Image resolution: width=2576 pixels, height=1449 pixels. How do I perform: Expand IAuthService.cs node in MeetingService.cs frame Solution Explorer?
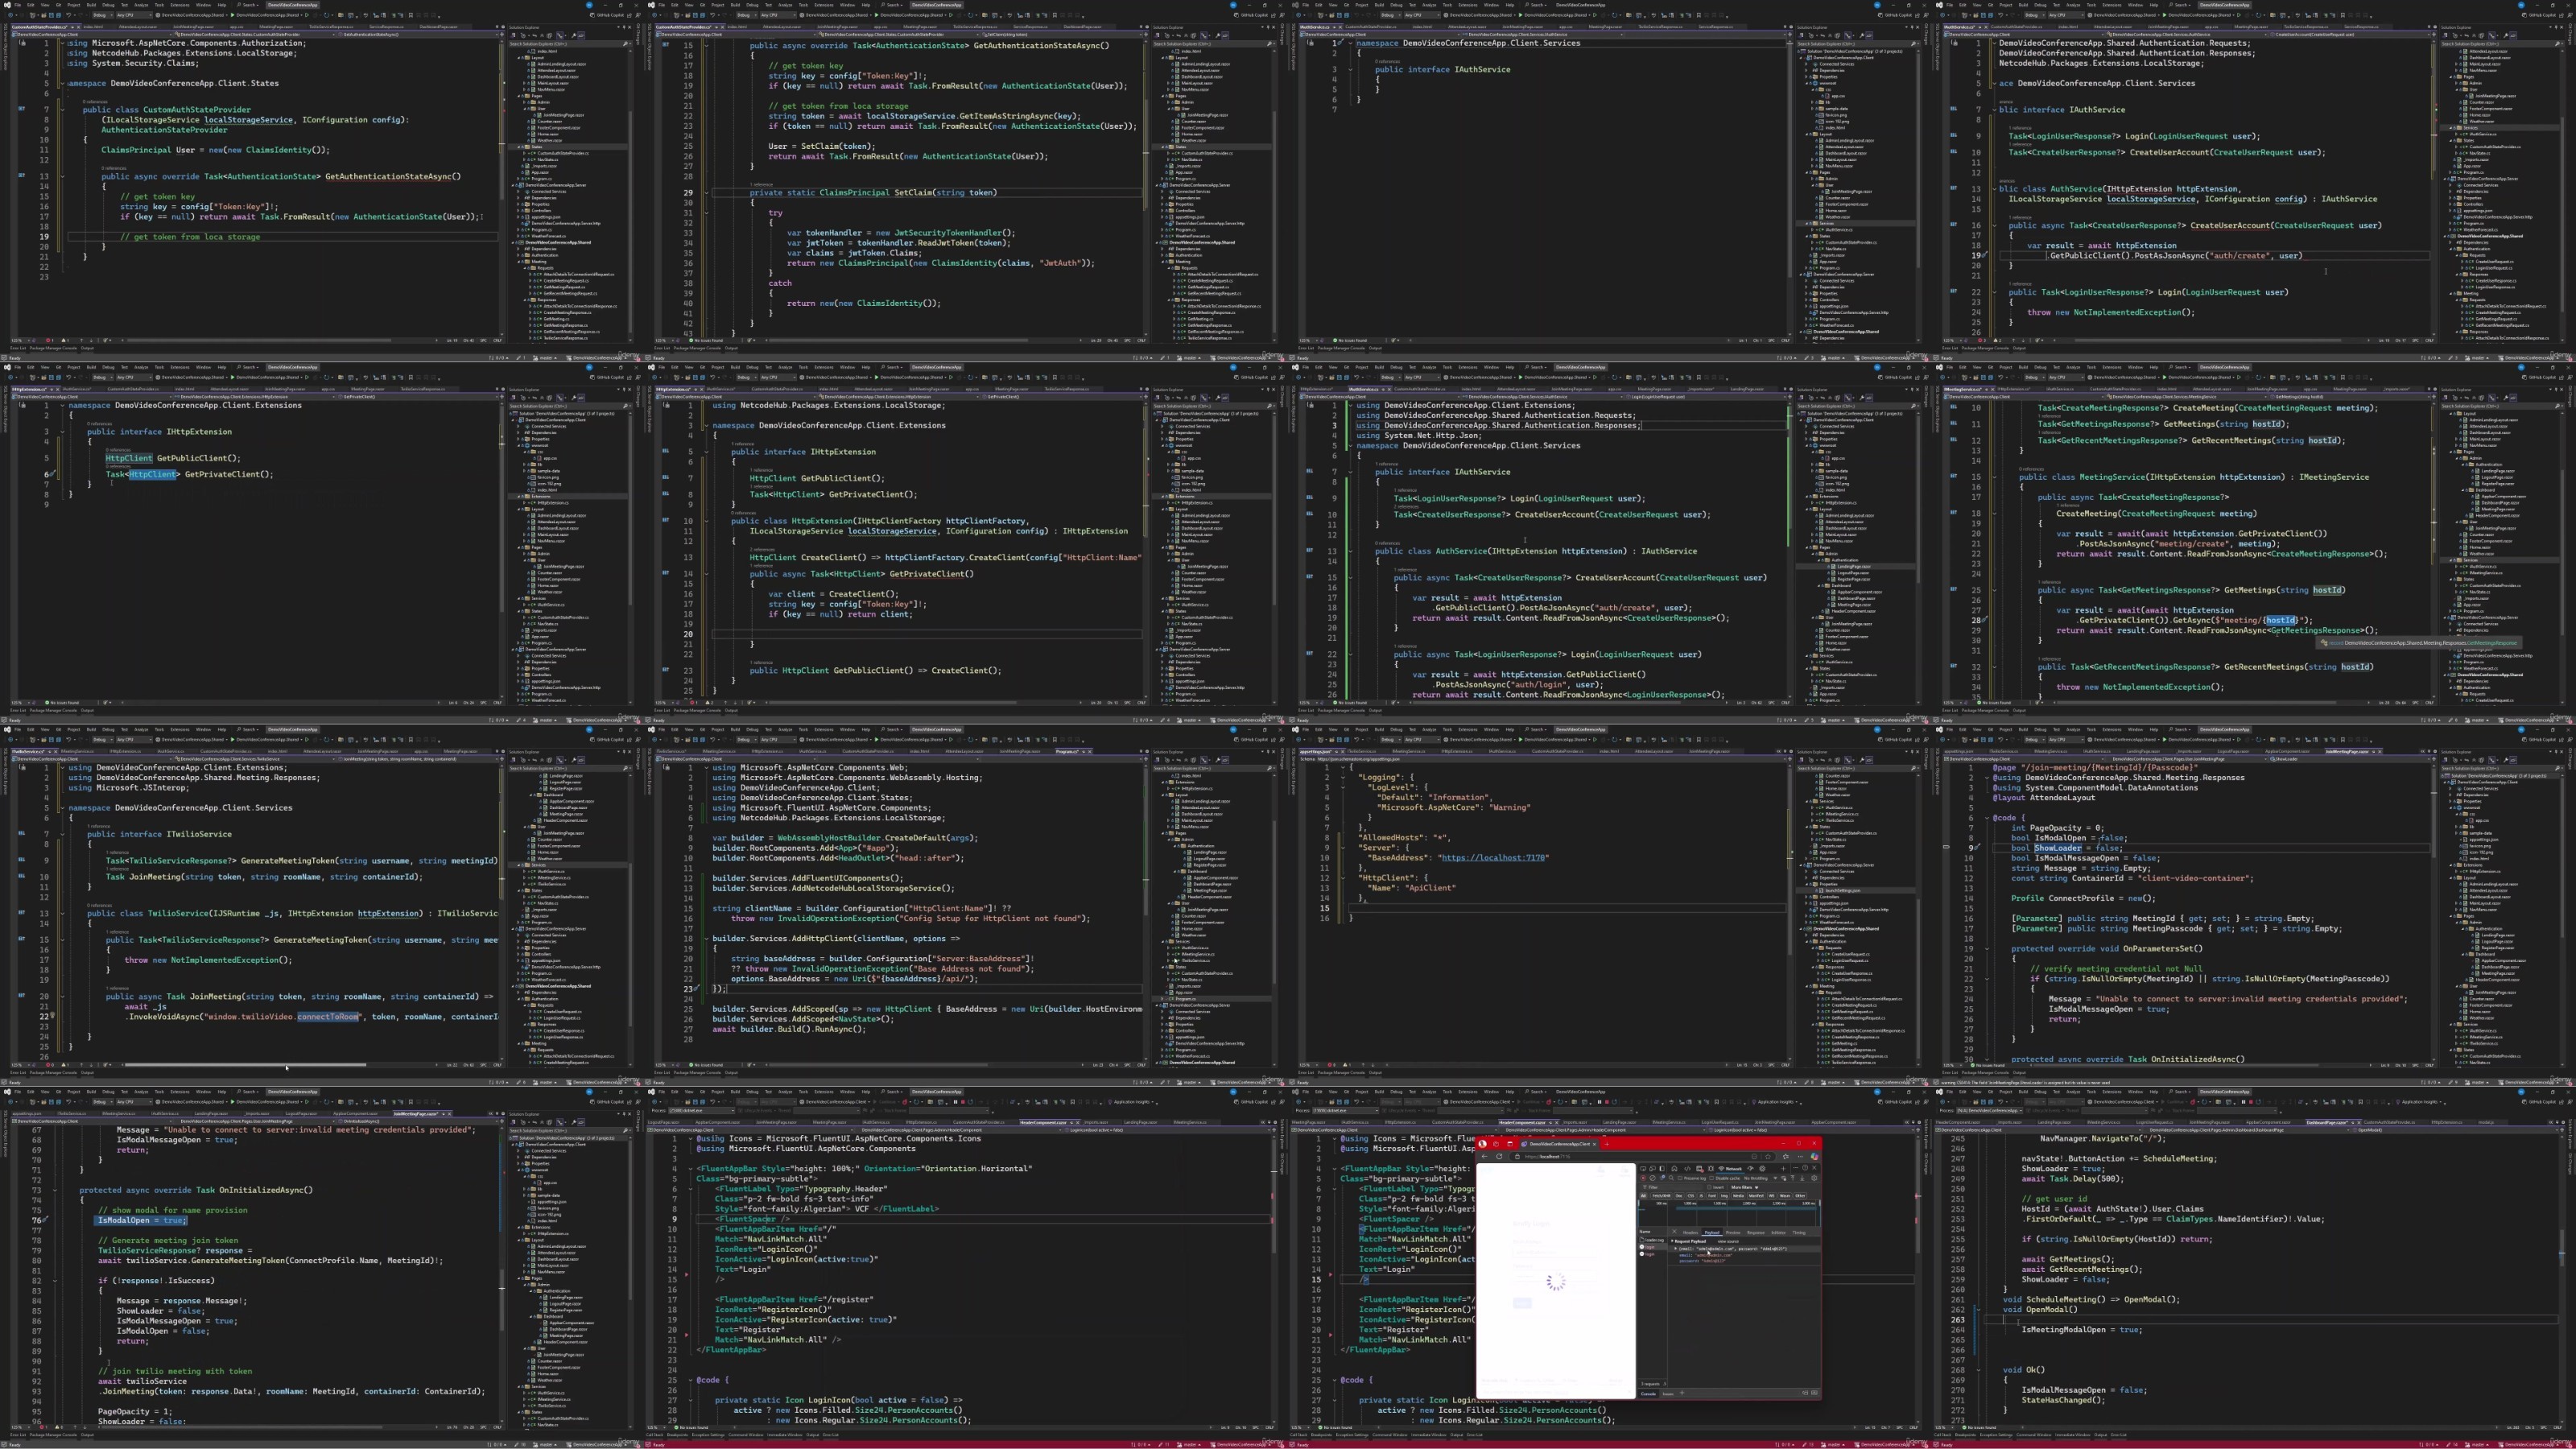2456,567
